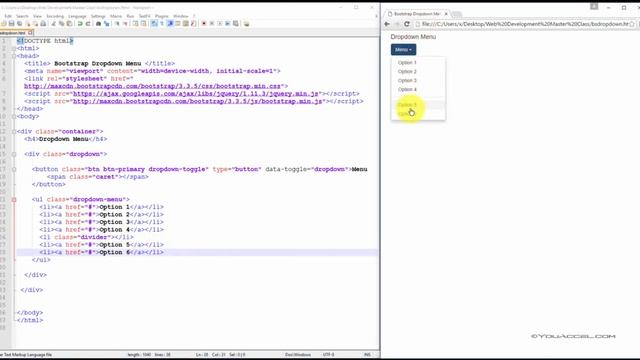Click the Save icon in Notepad++ toolbar

[x=11, y=24]
